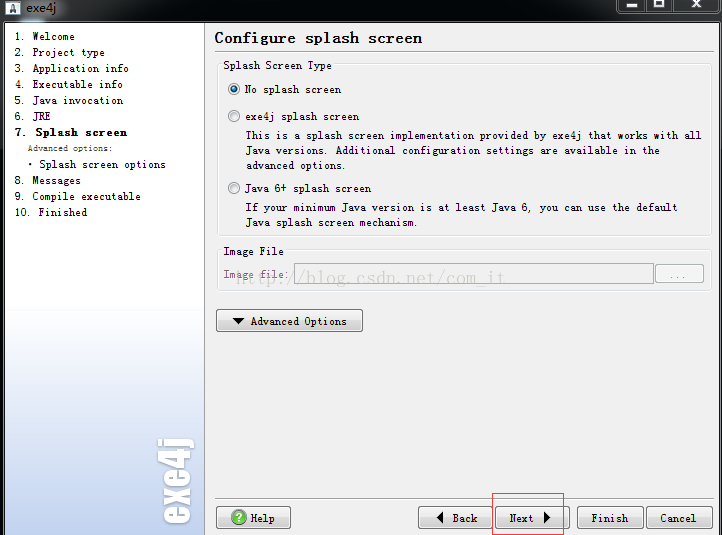Select No splash screen option
Viewport: 722px width, 535px height.
(x=235, y=89)
